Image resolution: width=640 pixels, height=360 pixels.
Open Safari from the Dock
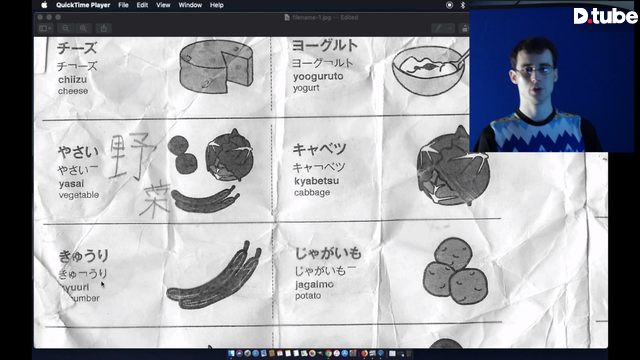(256, 353)
